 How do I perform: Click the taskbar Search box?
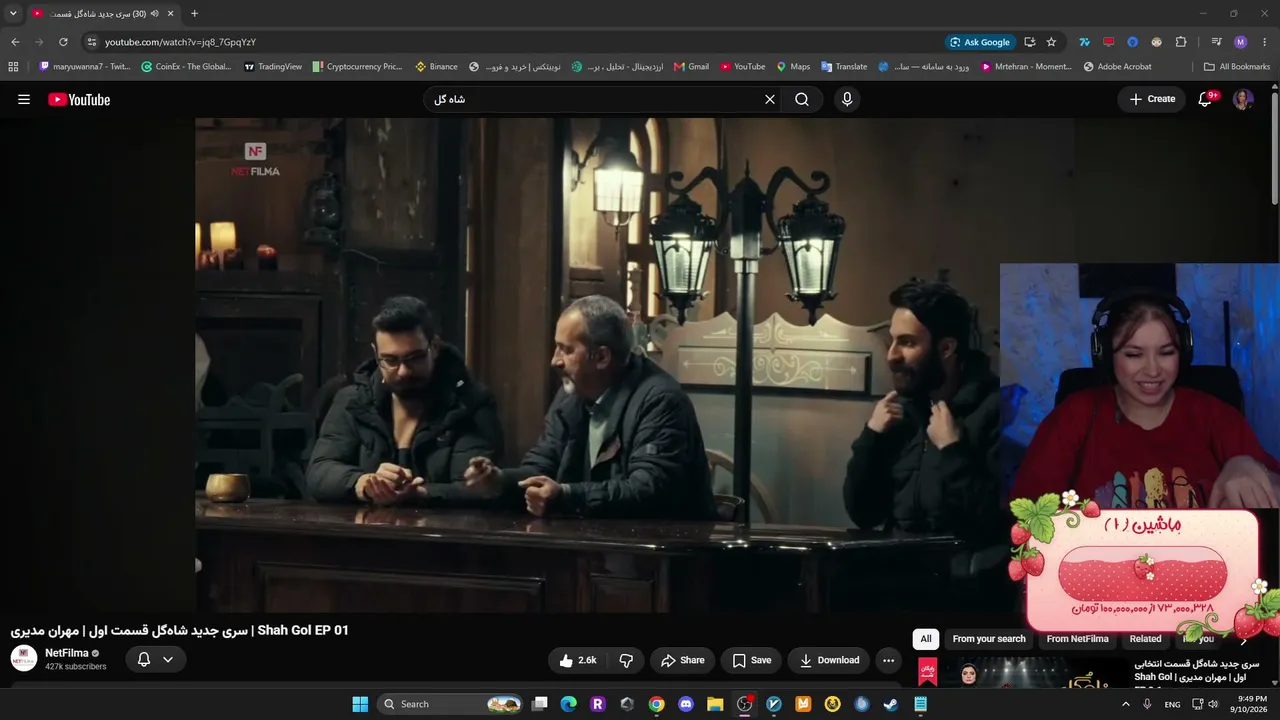click(450, 704)
